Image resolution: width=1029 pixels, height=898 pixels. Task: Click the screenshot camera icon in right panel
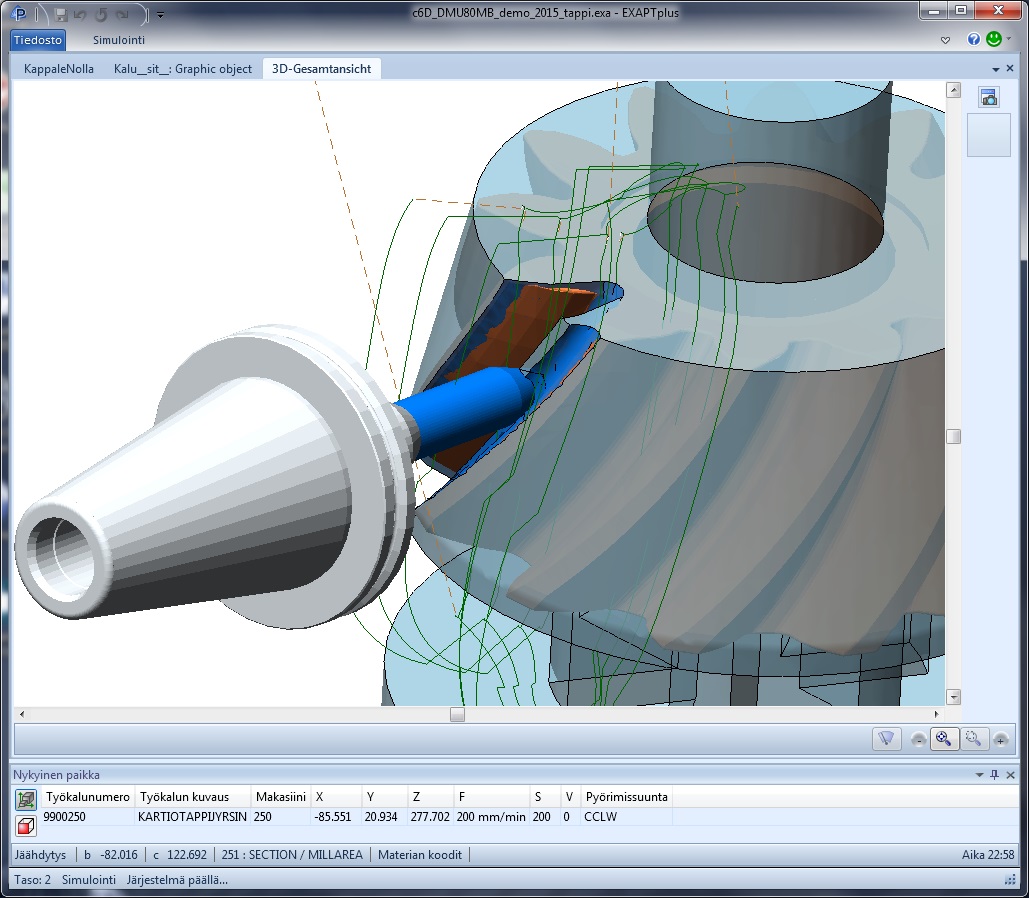pyautogui.click(x=989, y=97)
